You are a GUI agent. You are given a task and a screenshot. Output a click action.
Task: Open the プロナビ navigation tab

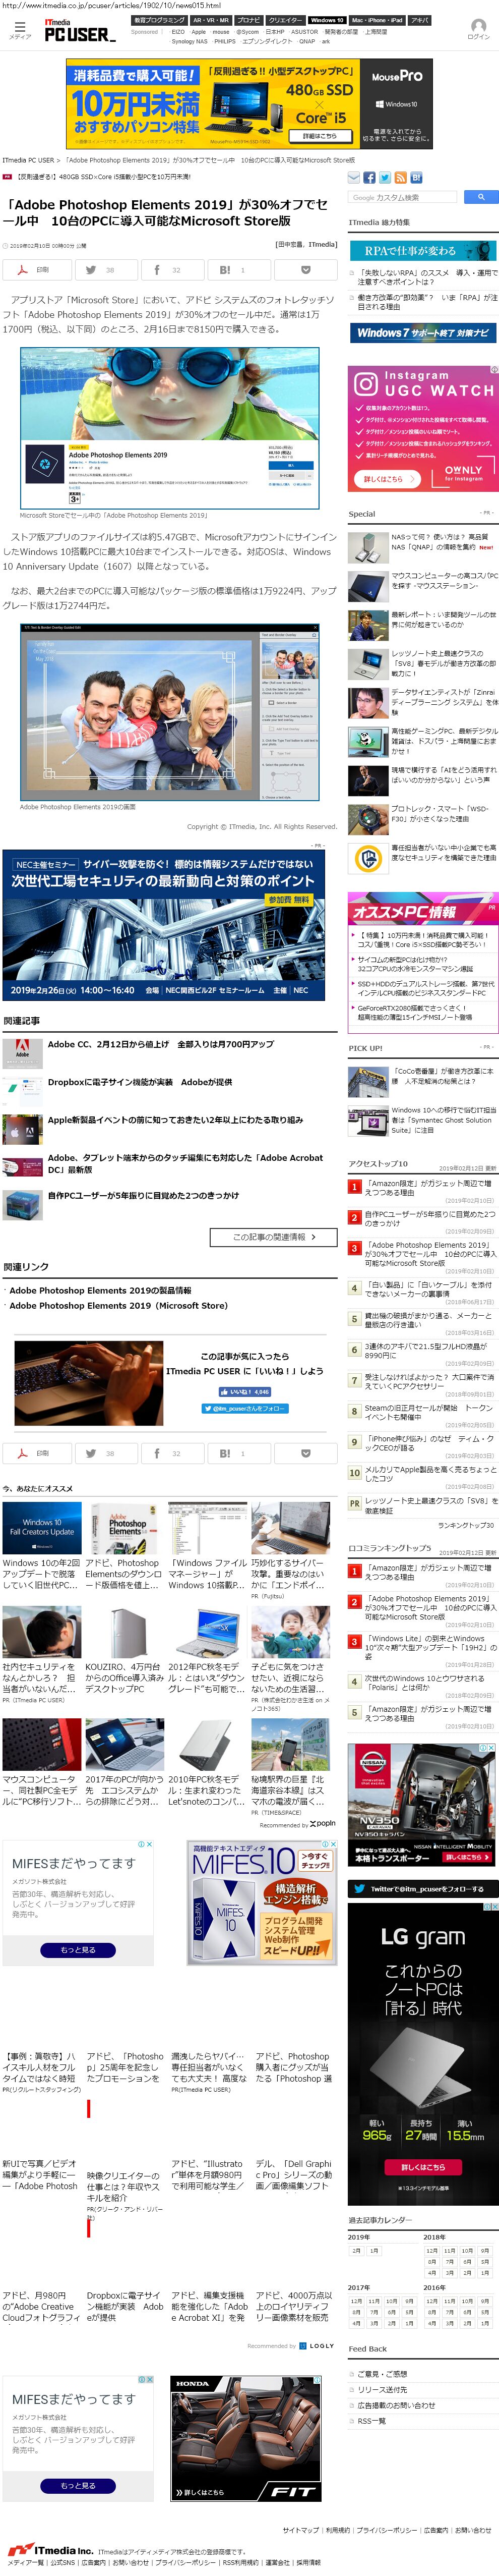tap(248, 20)
